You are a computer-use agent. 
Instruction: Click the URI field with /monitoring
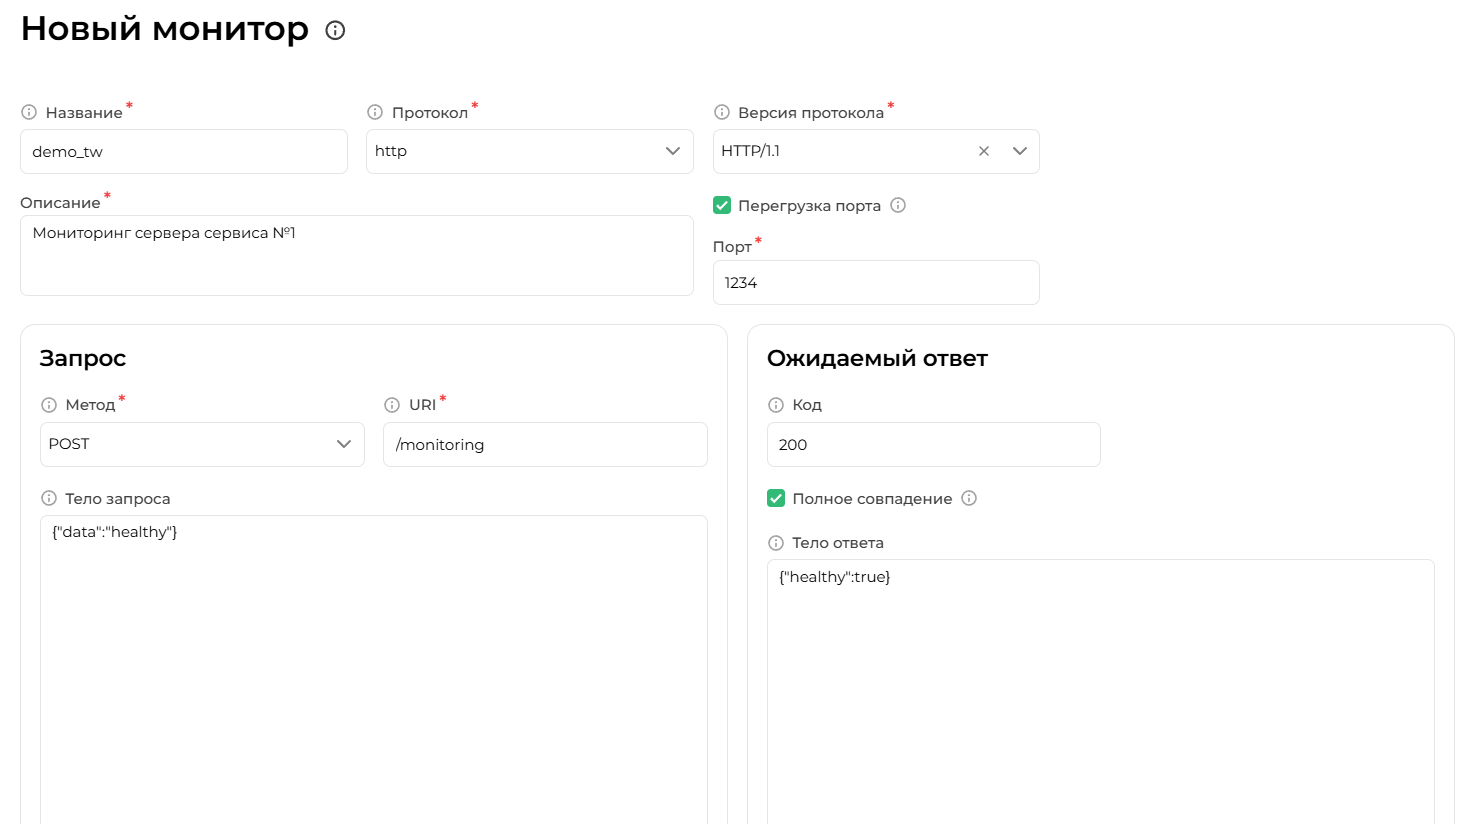545,445
